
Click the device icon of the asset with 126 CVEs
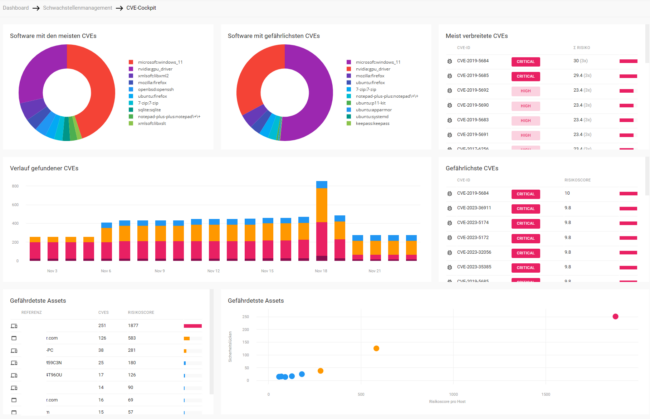tap(14, 338)
